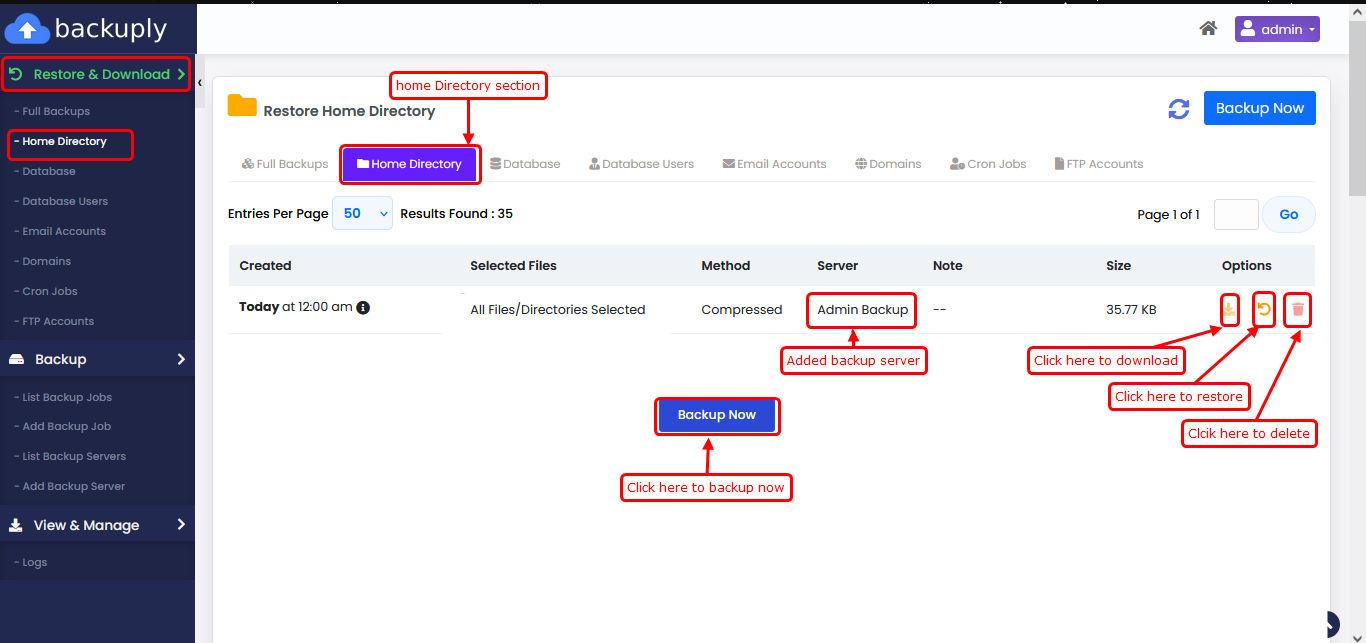Click the refresh sync icon
Viewport: 1366px width, 643px height.
click(1179, 109)
